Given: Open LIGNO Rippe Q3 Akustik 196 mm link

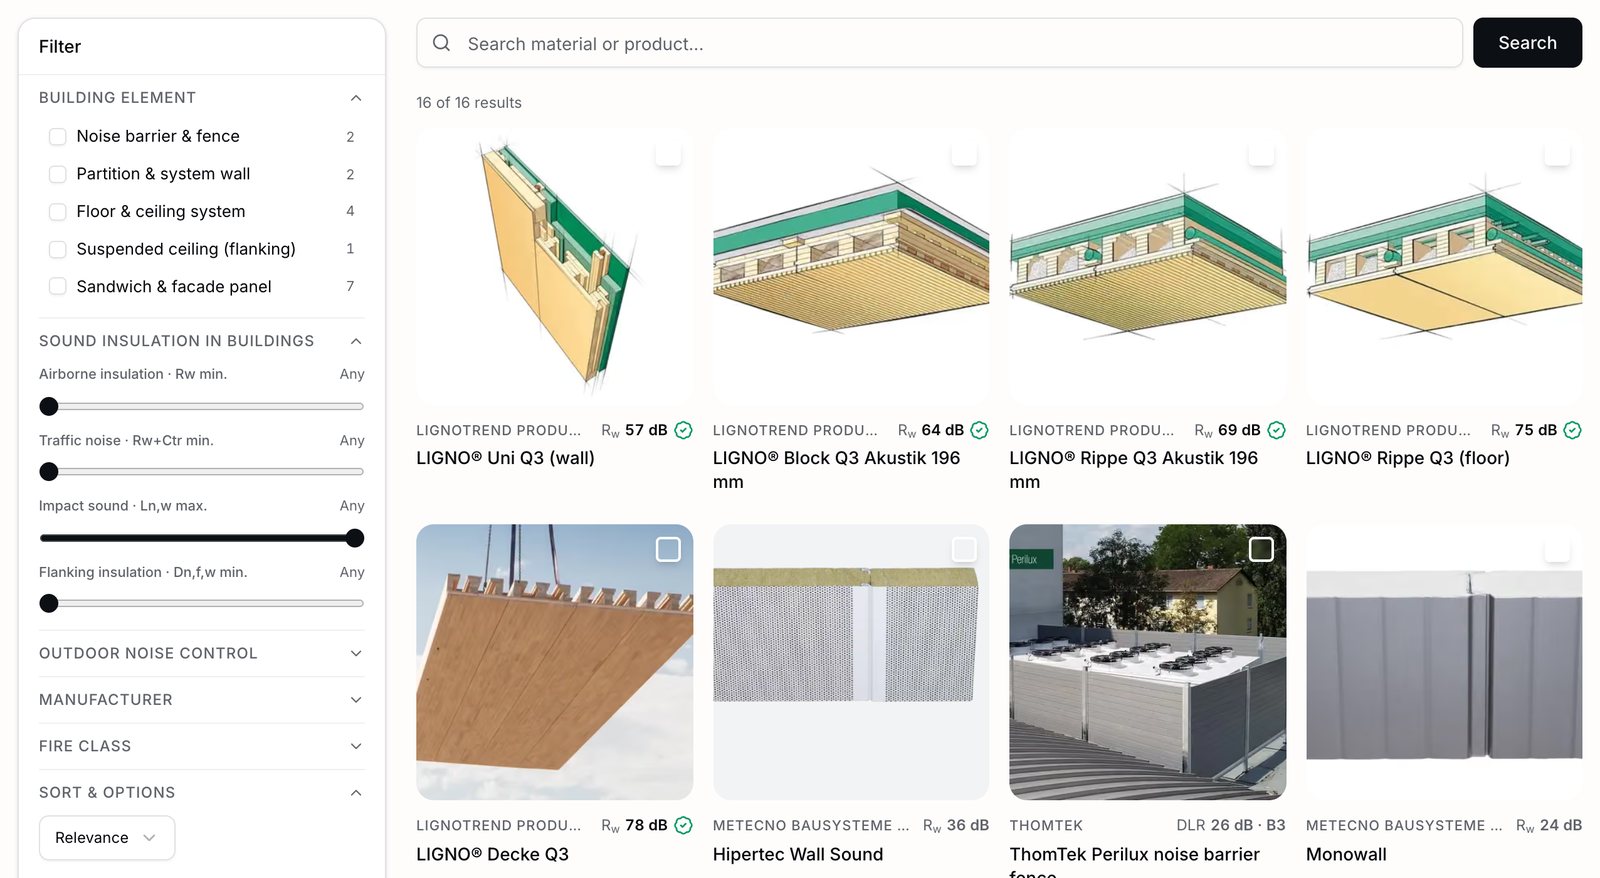Looking at the screenshot, I should tap(1133, 470).
